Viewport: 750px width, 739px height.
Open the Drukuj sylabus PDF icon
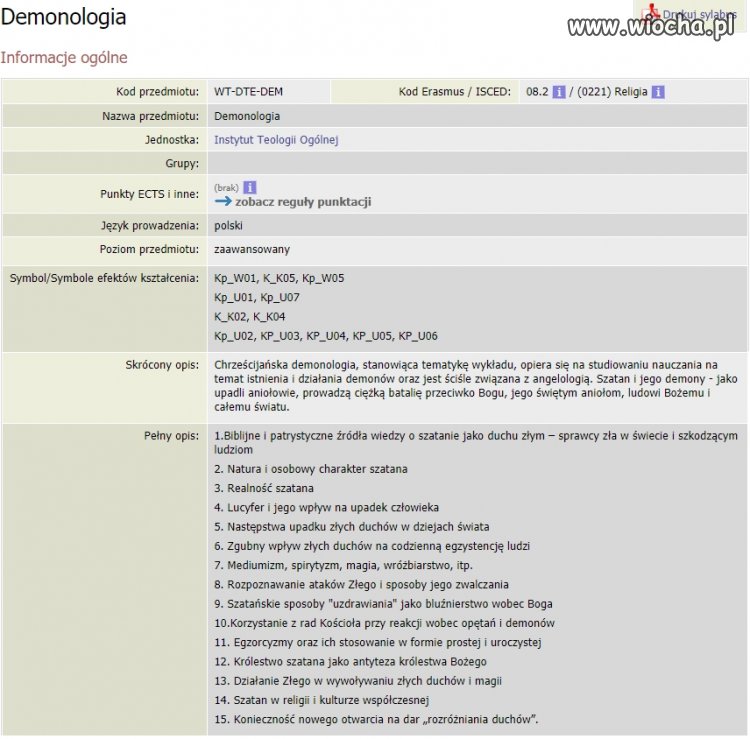pyautogui.click(x=650, y=13)
